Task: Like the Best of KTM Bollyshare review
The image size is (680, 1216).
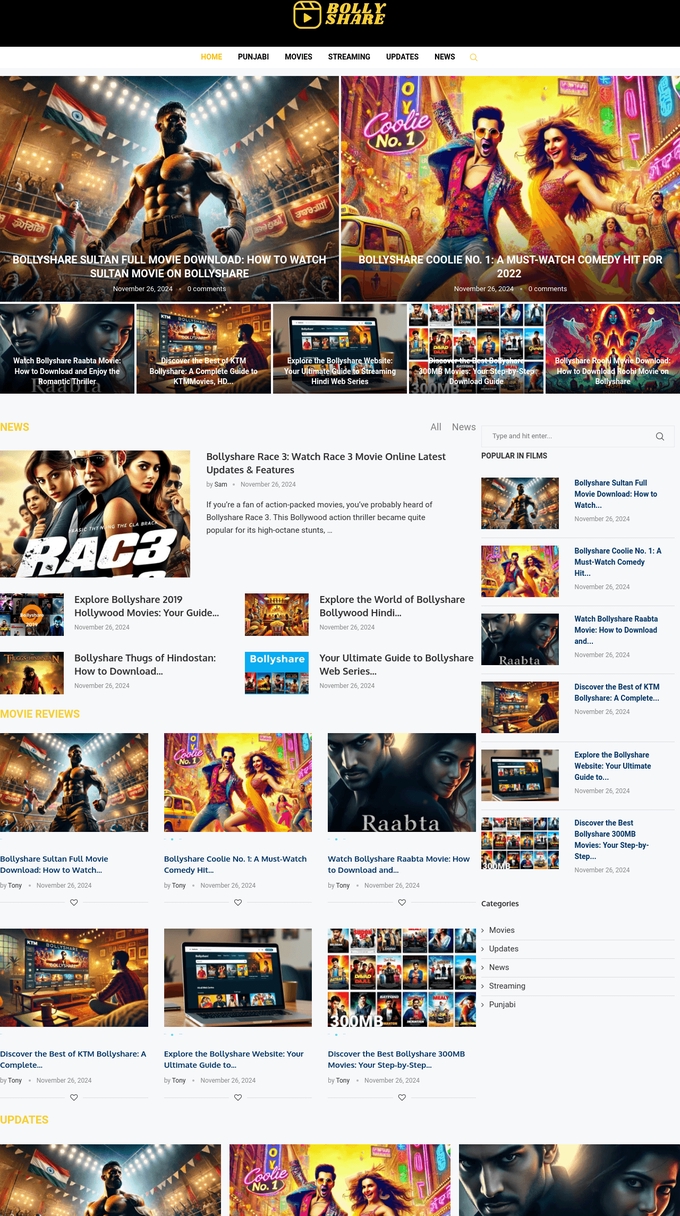Action: (x=74, y=1097)
